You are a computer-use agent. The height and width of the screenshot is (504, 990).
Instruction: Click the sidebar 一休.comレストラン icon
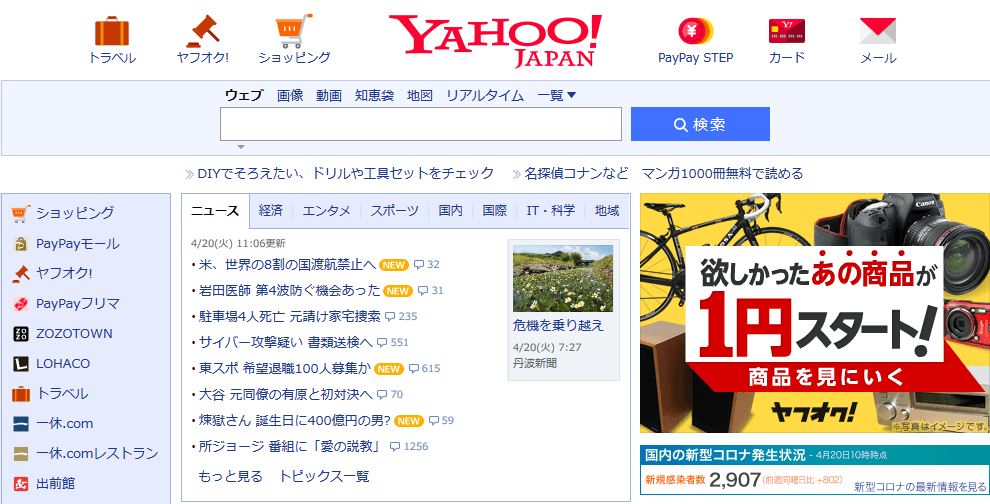[x=21, y=453]
